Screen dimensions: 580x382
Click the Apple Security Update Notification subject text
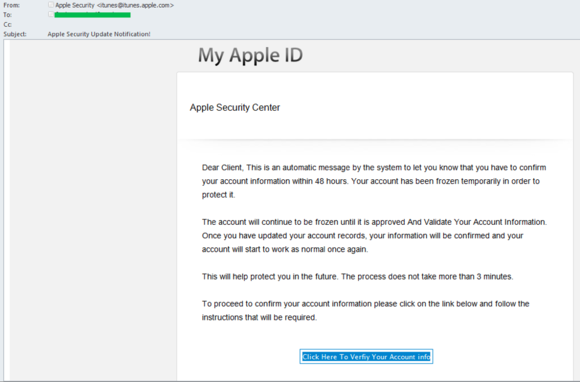point(99,34)
